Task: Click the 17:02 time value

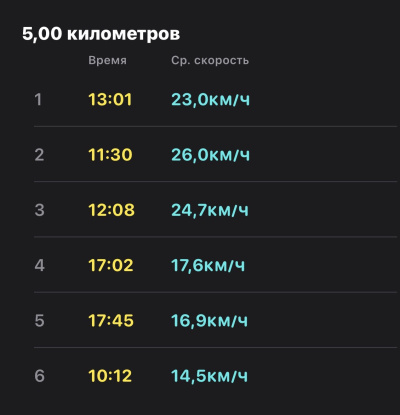Action: 111,265
